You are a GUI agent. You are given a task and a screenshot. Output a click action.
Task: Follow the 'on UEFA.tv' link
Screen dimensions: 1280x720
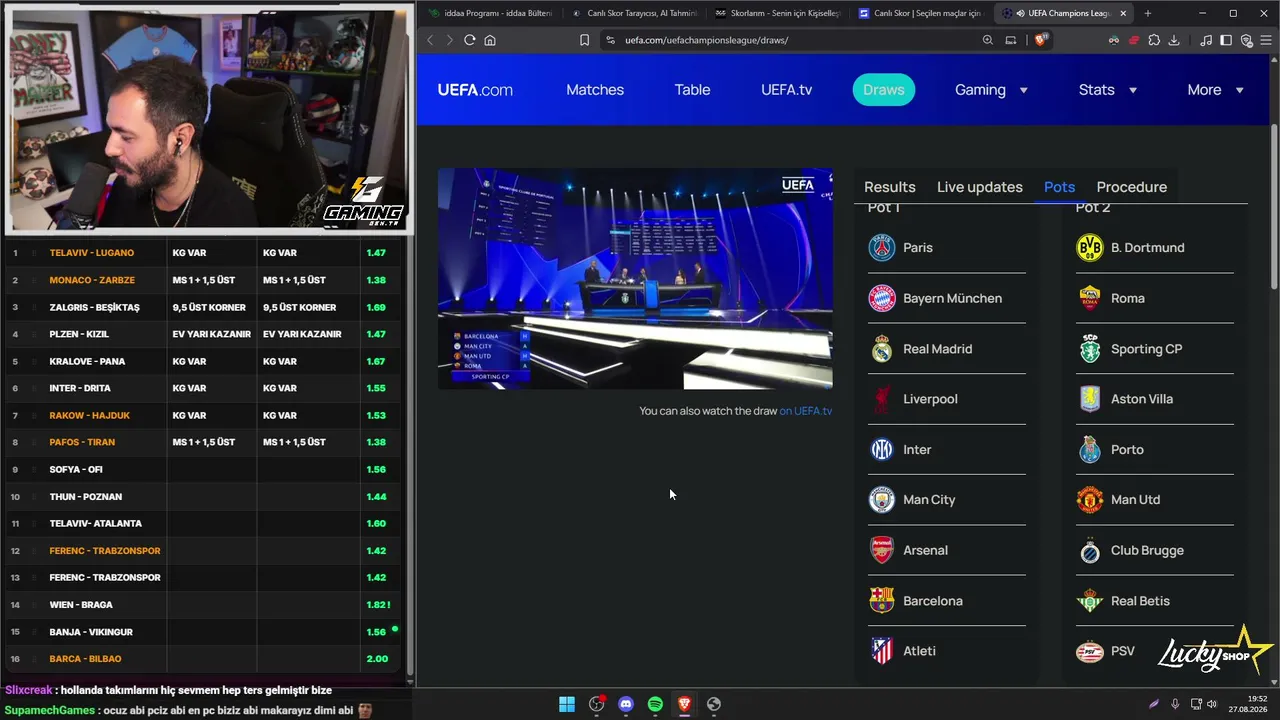[x=806, y=411]
